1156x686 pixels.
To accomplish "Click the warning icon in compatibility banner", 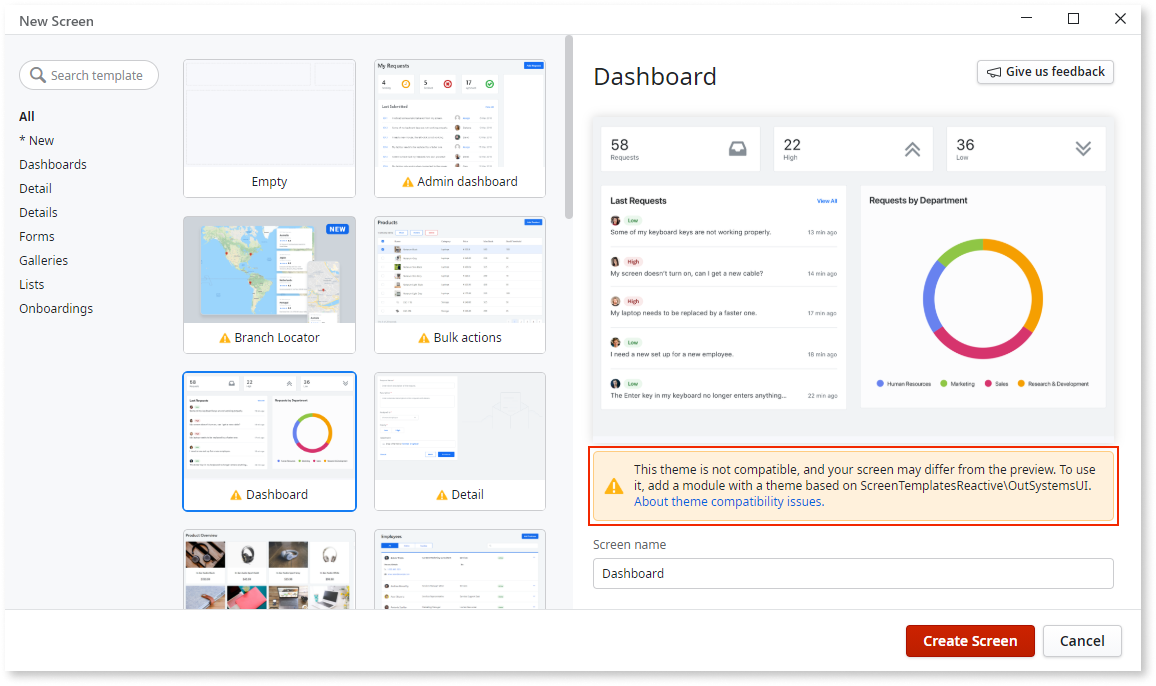I will pos(614,486).
